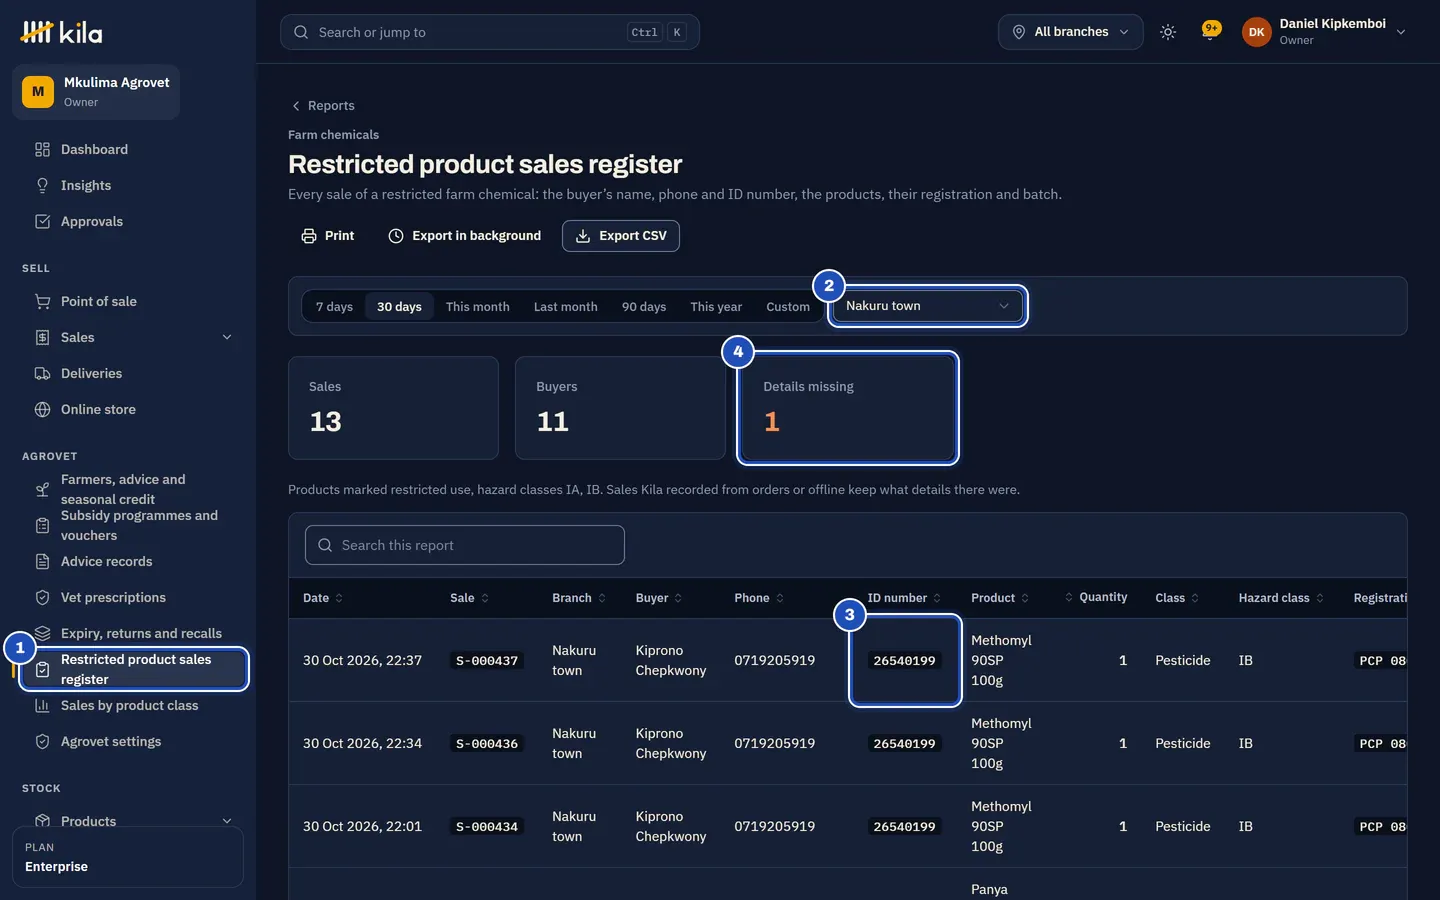Open sale S-000437

point(487,661)
